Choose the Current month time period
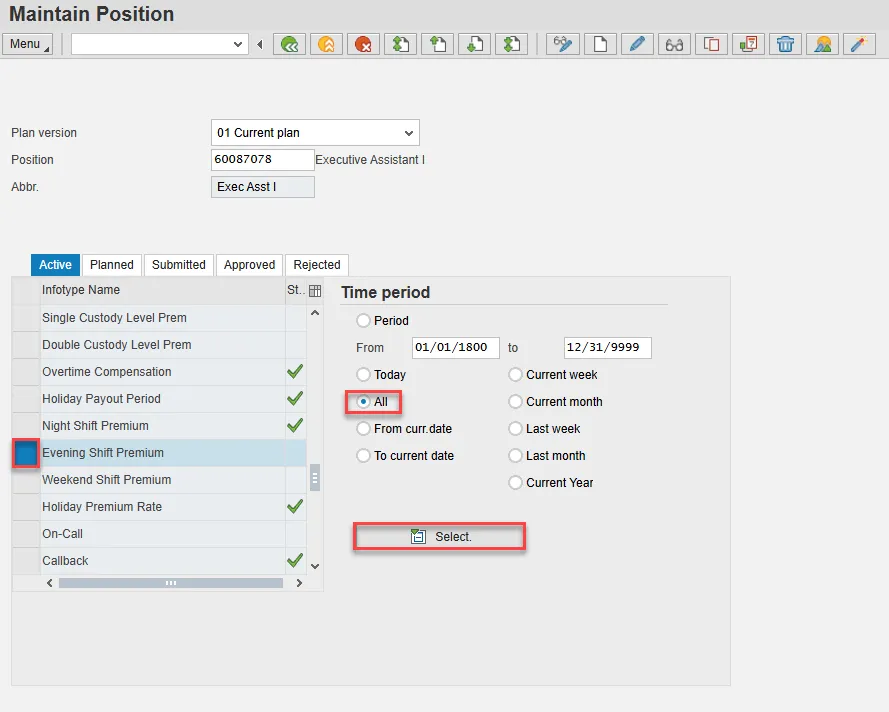Screen dimensions: 889x712 (516, 402)
